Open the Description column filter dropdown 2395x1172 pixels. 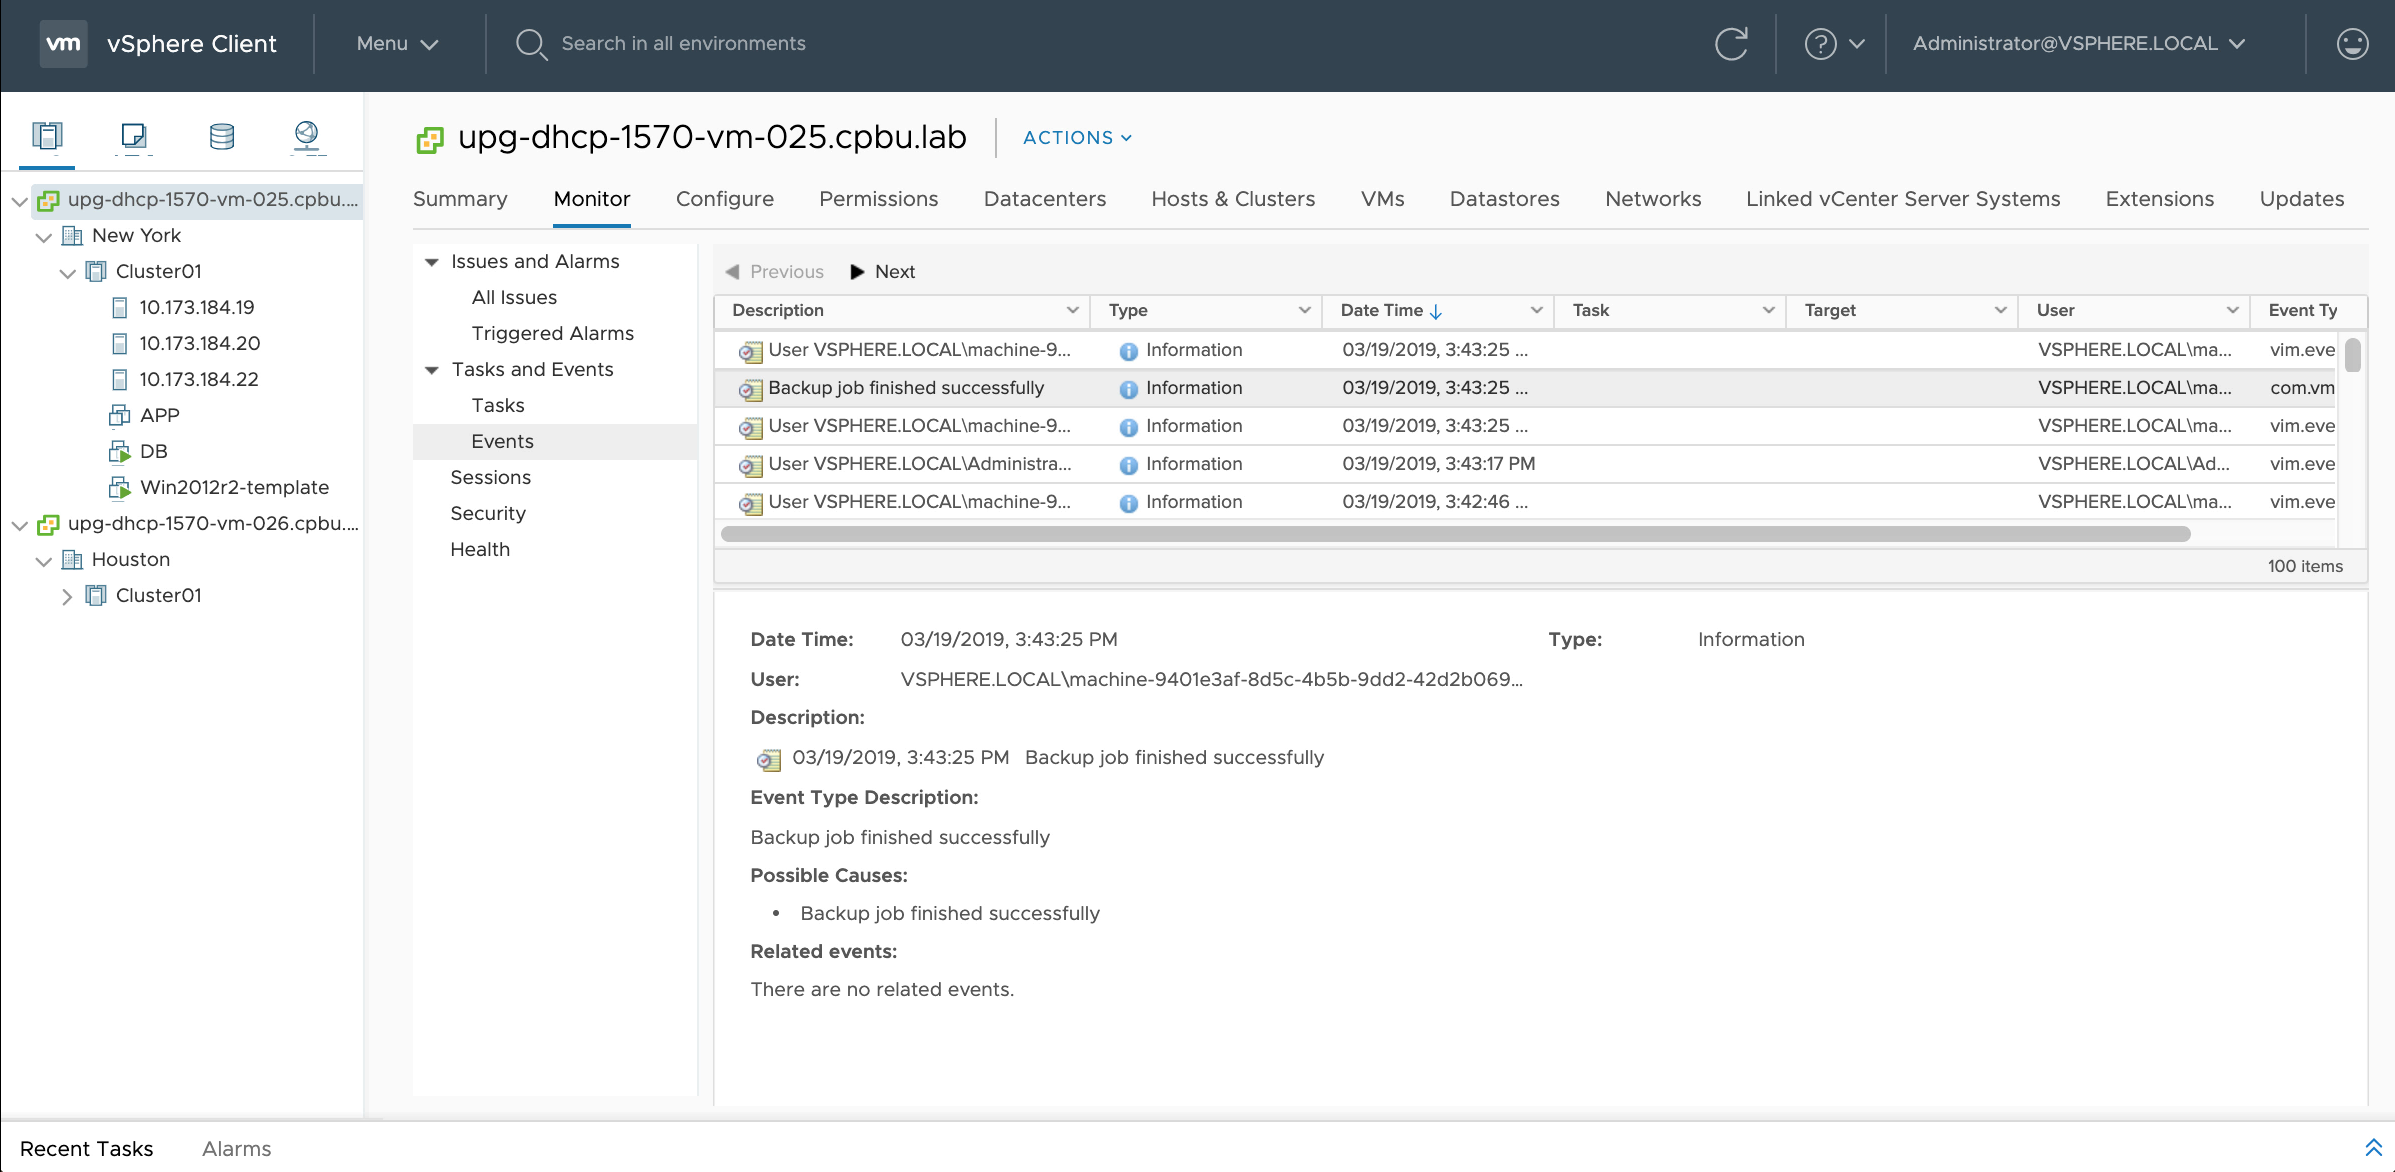pyautogui.click(x=1072, y=311)
